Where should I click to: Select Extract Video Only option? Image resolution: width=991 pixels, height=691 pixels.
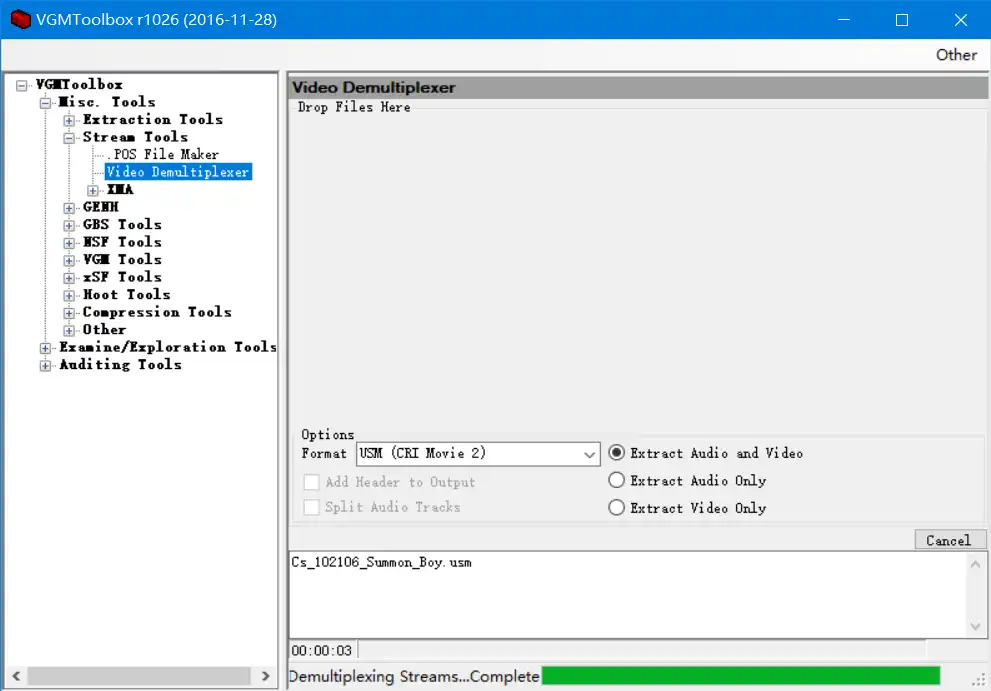(x=617, y=508)
